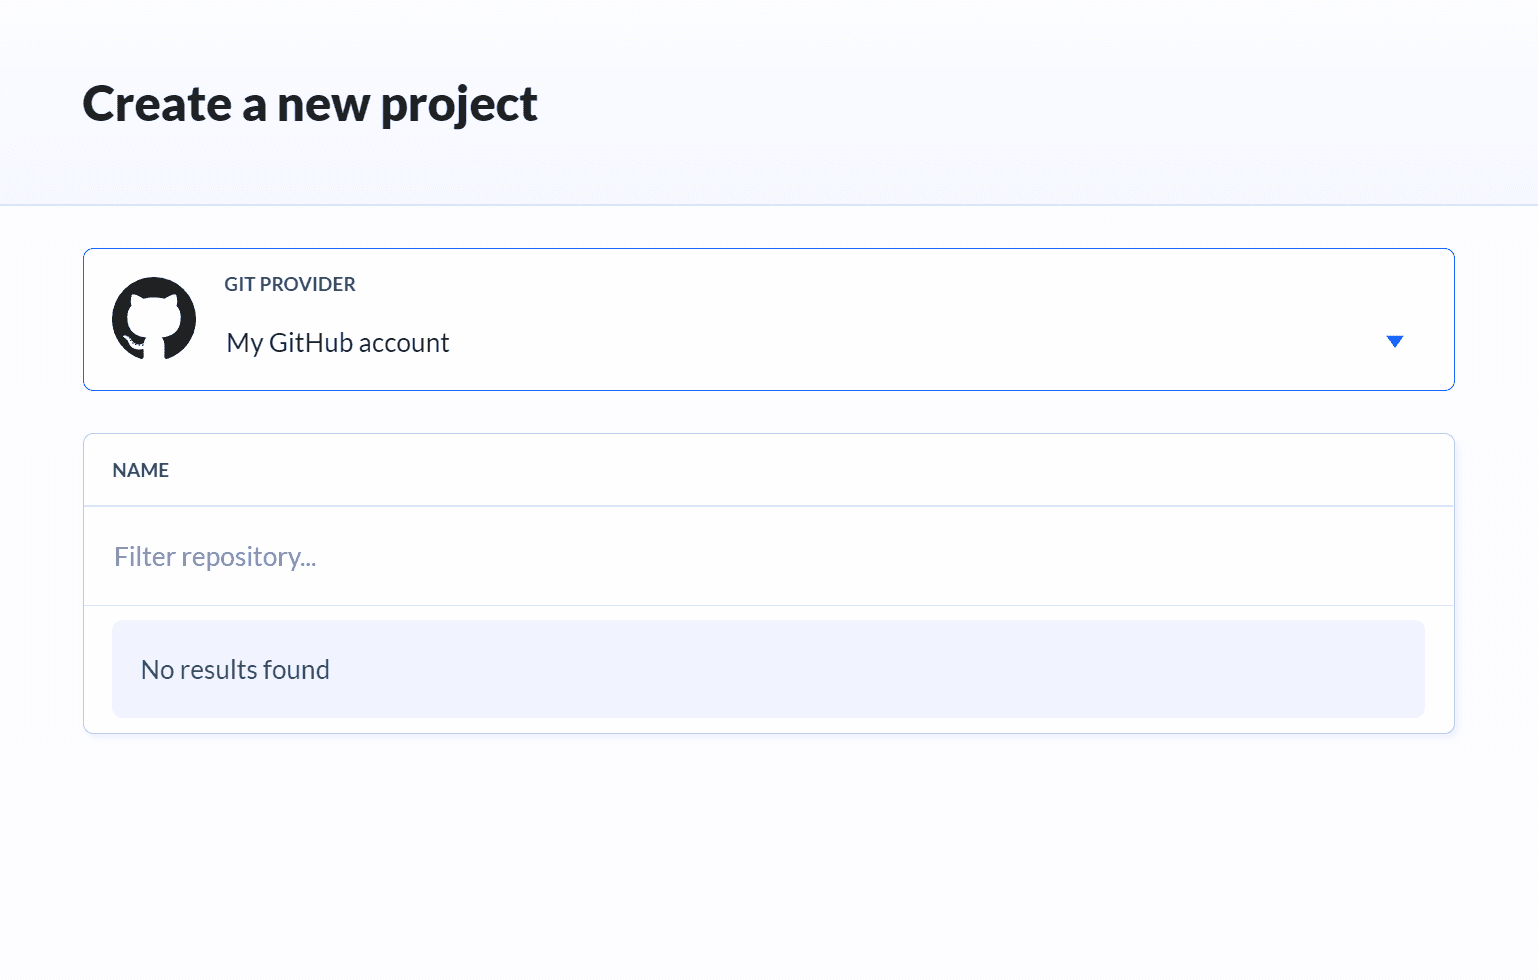
Task: Select the NAME table heading
Action: 140,470
